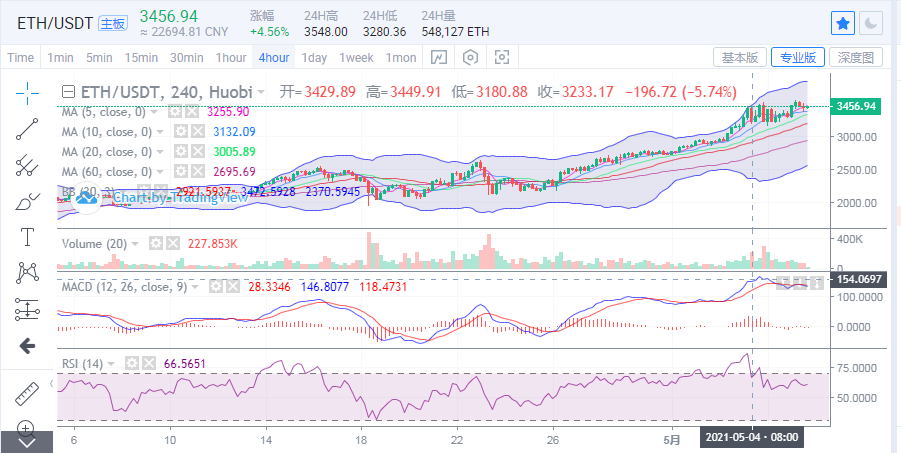Click the fullscreen screenshot icon
The image size is (901, 453).
coord(502,57)
